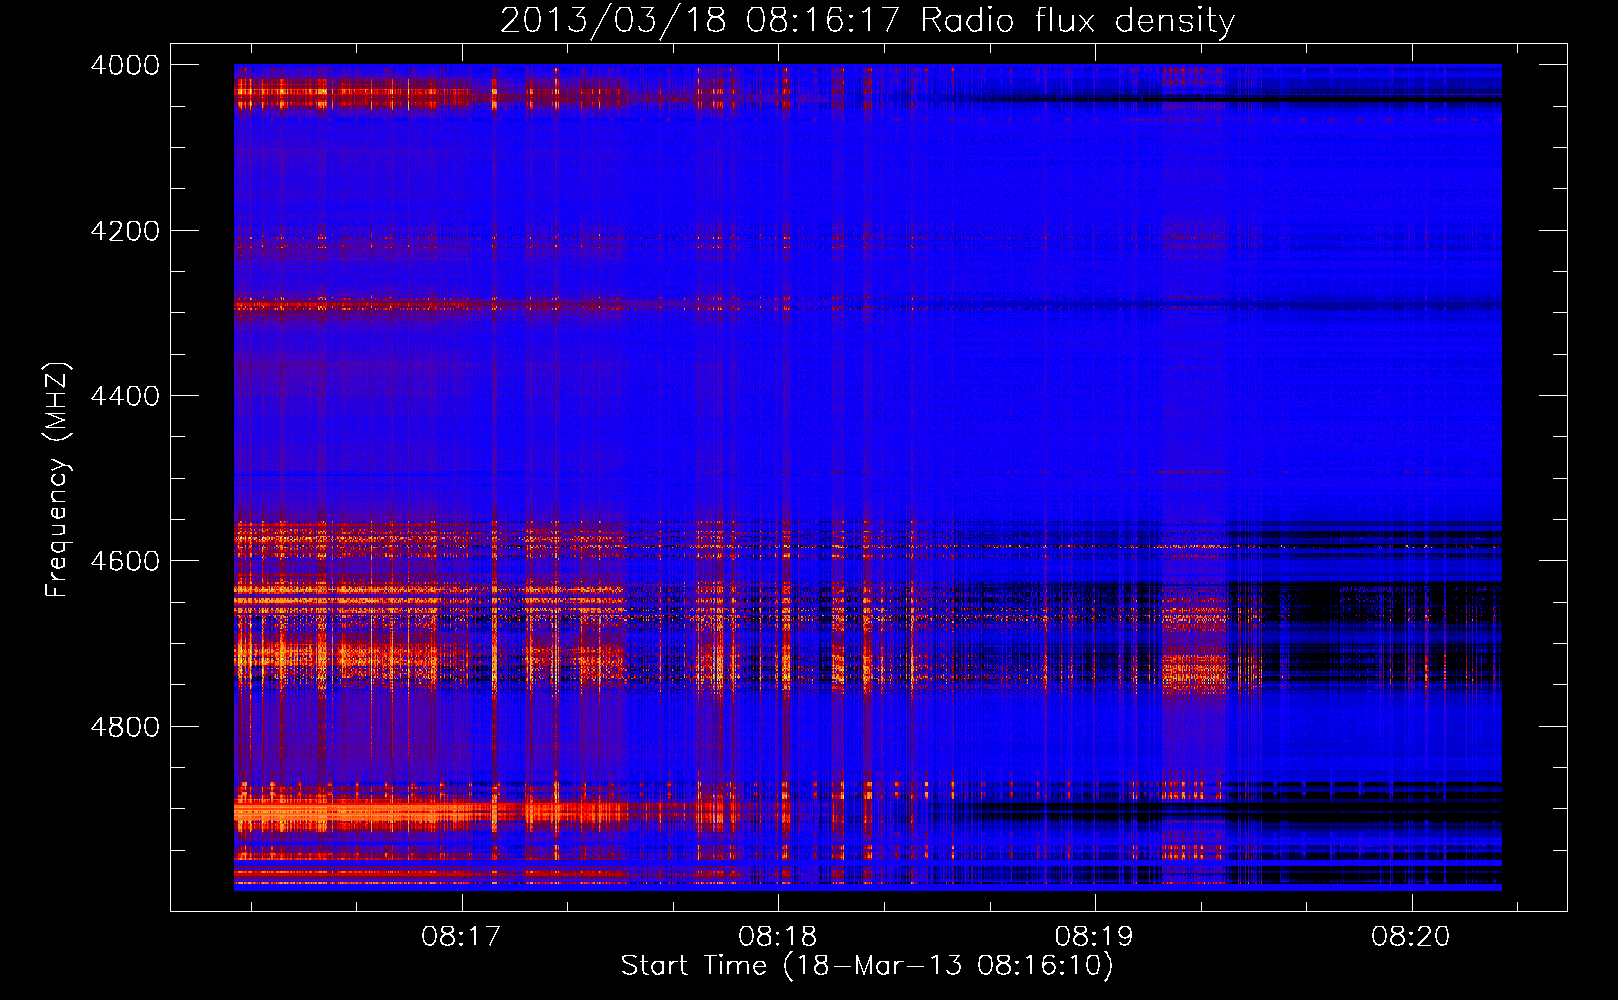
Task: Click the '4600' frequency axis label
Action: 125,561
